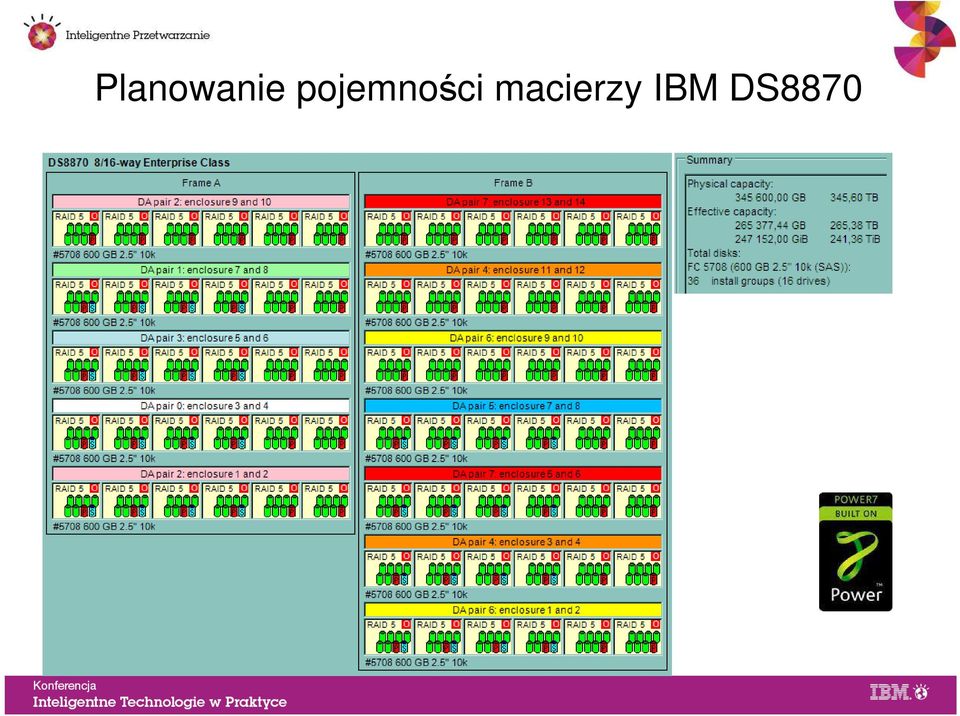Select first RAID 5 array under DA pair 3: enclosure 5 and 6
Image resolution: width=960 pixels, height=716 pixels.
click(x=77, y=364)
